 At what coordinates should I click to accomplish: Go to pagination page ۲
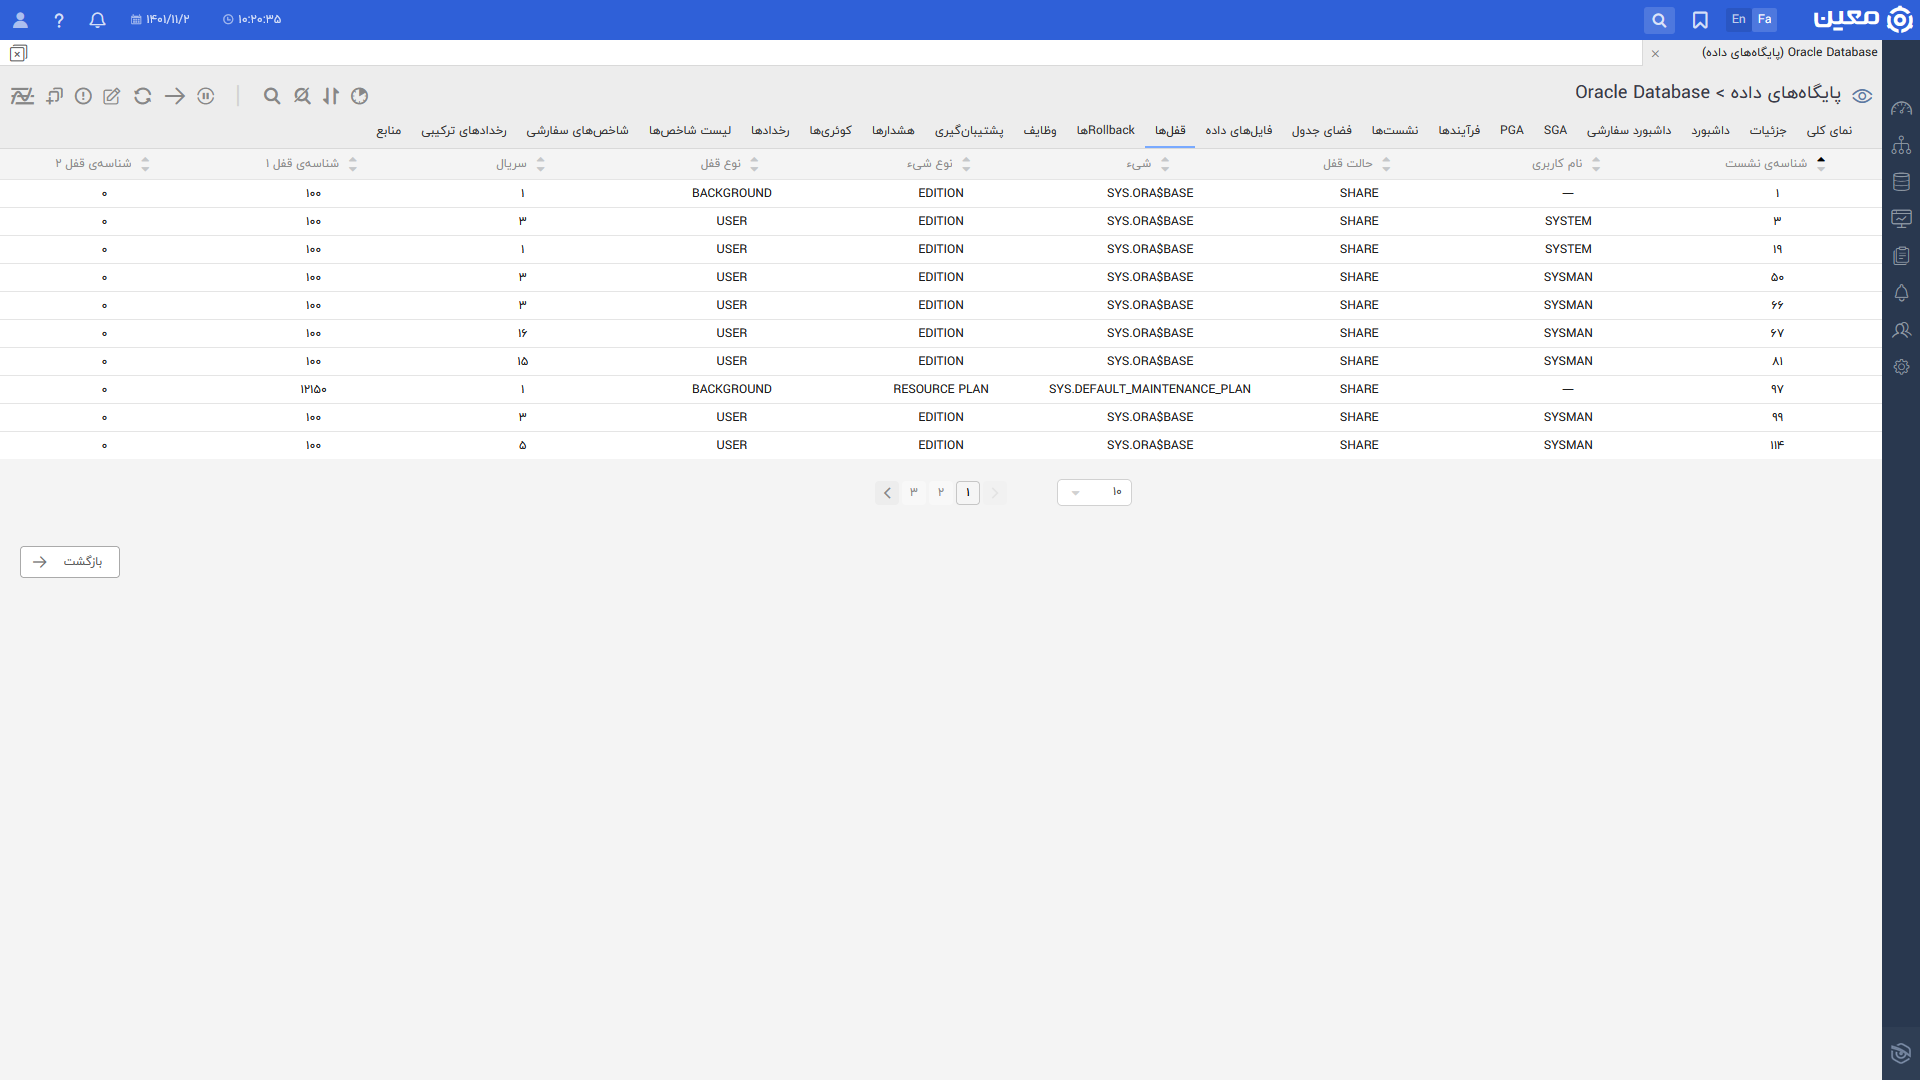pos(941,492)
